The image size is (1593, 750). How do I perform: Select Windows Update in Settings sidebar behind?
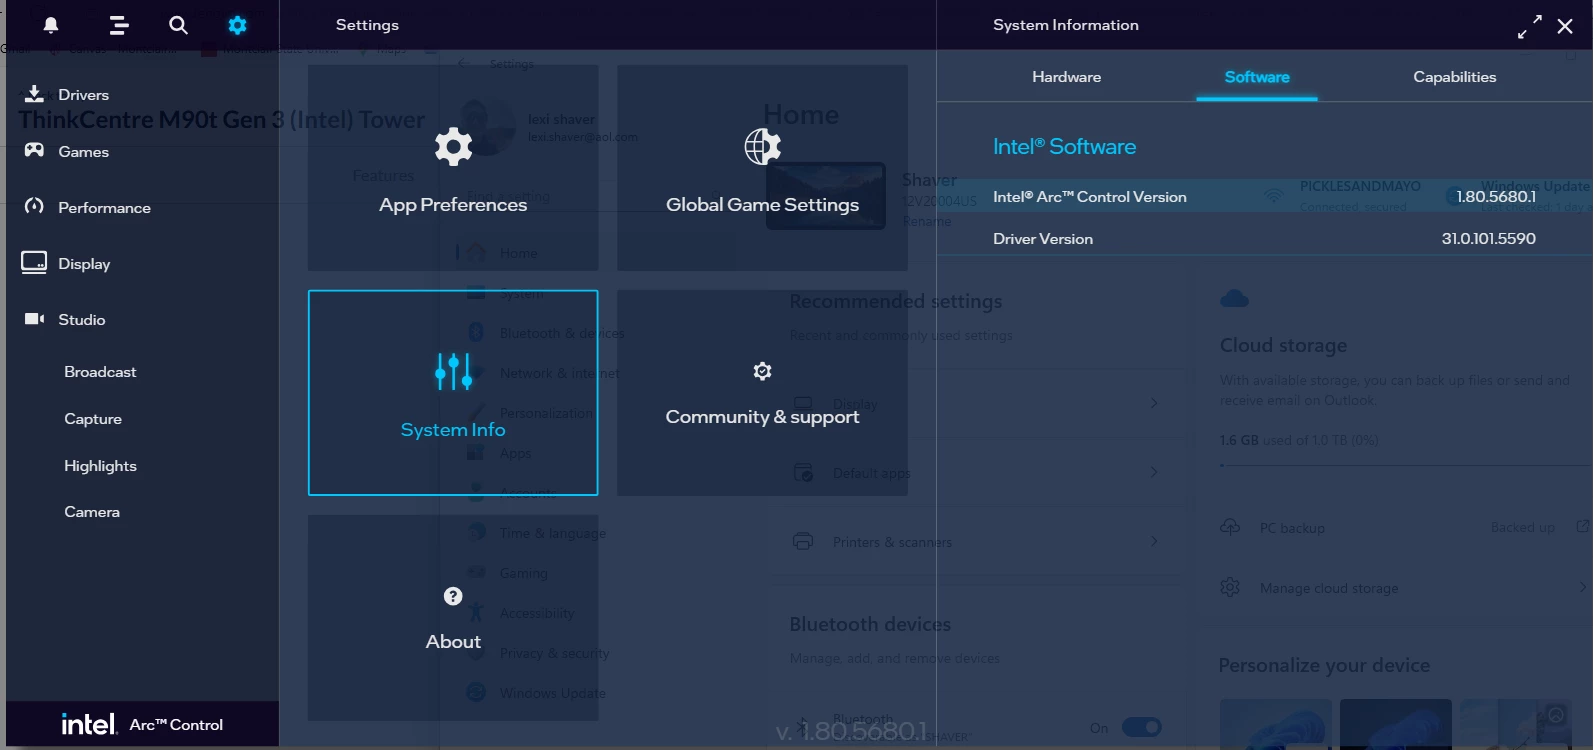point(552,693)
